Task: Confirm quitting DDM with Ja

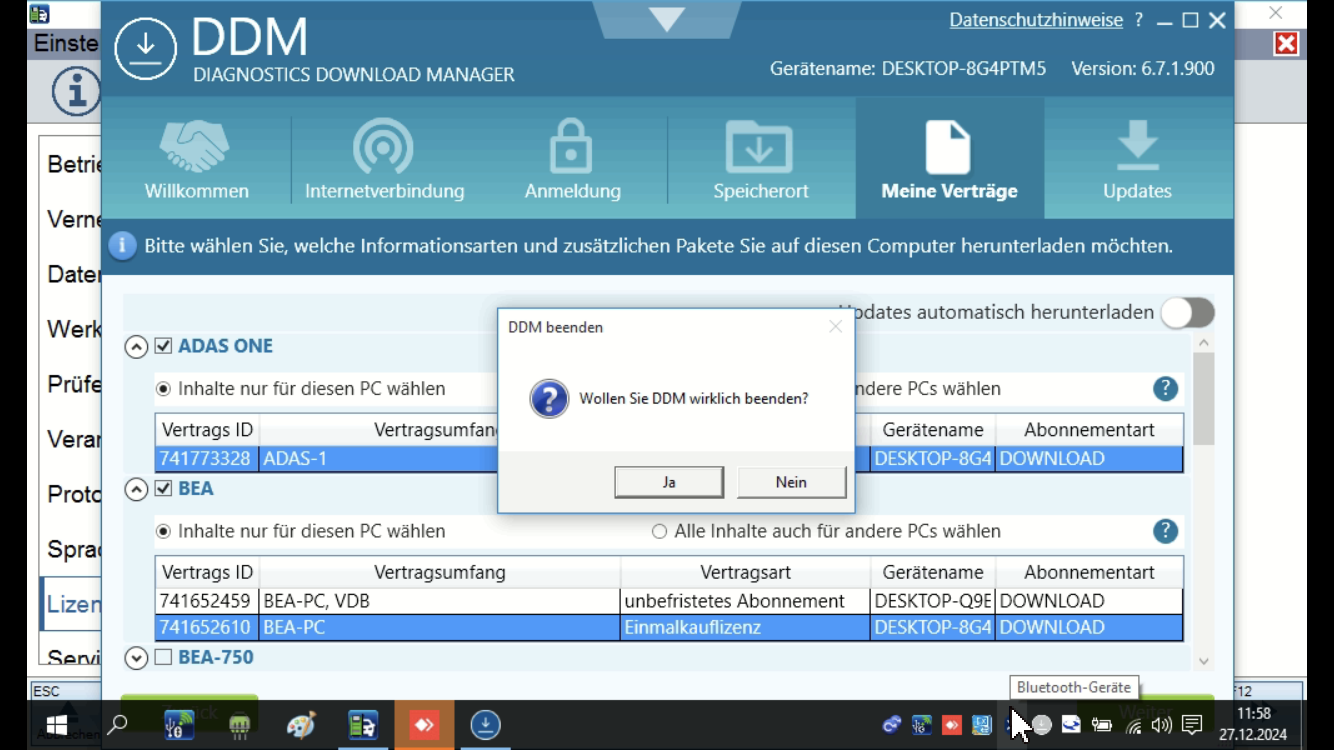Action: [x=669, y=482]
